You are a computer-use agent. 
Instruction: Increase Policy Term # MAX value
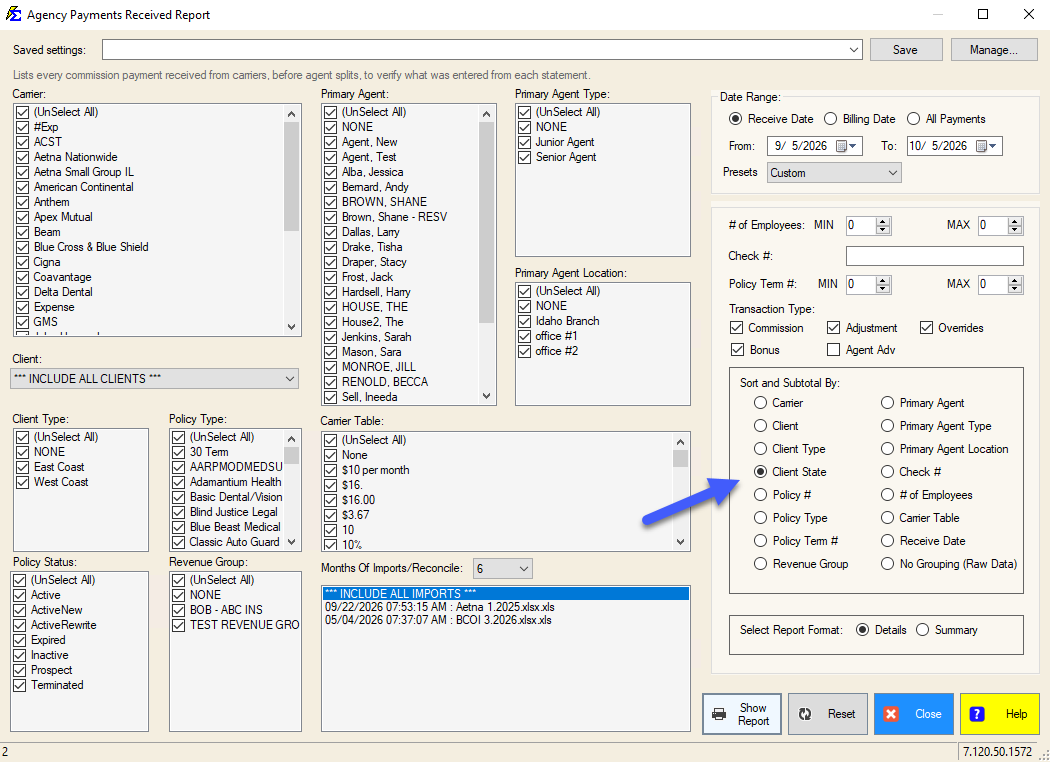pos(1015,280)
